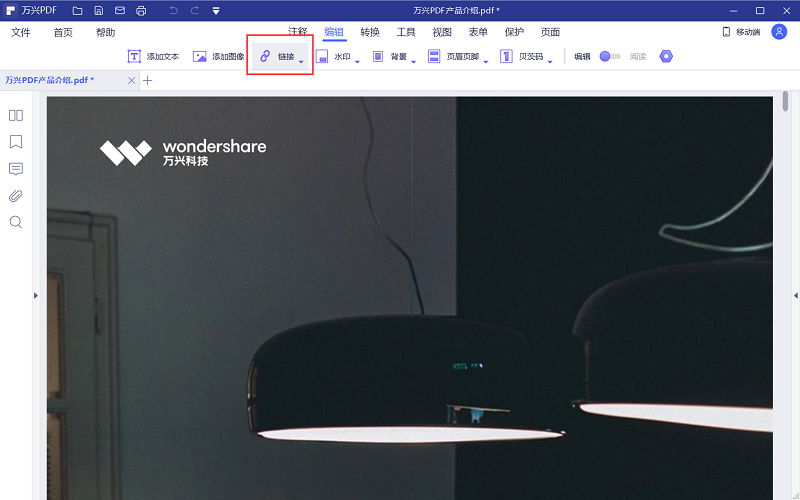This screenshot has height=500, width=800.
Task: Expand the Watermark (水印) dropdown
Action: 359,62
